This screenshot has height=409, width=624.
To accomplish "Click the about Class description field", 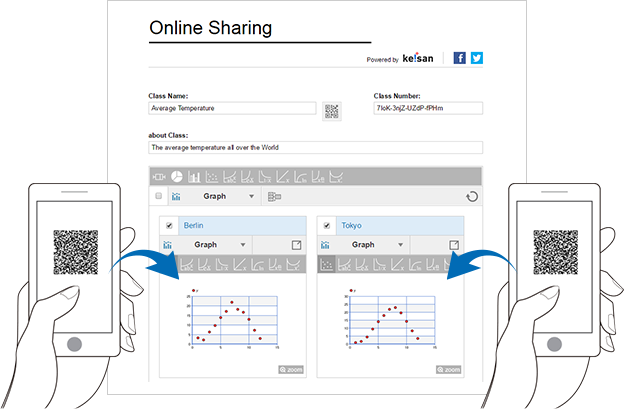I will tap(314, 147).
